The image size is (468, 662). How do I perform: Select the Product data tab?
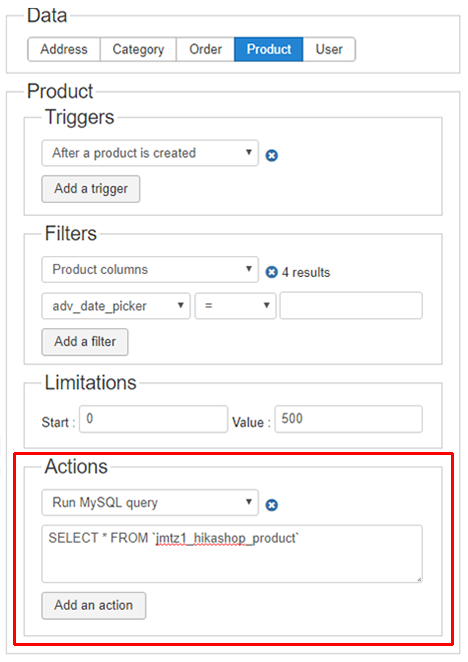coord(269,49)
